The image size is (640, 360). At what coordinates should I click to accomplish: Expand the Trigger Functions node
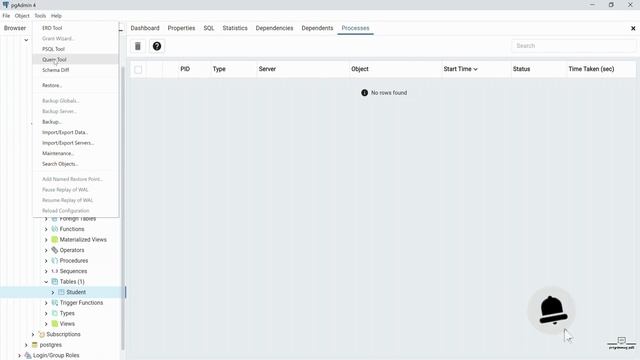pyautogui.click(x=46, y=303)
